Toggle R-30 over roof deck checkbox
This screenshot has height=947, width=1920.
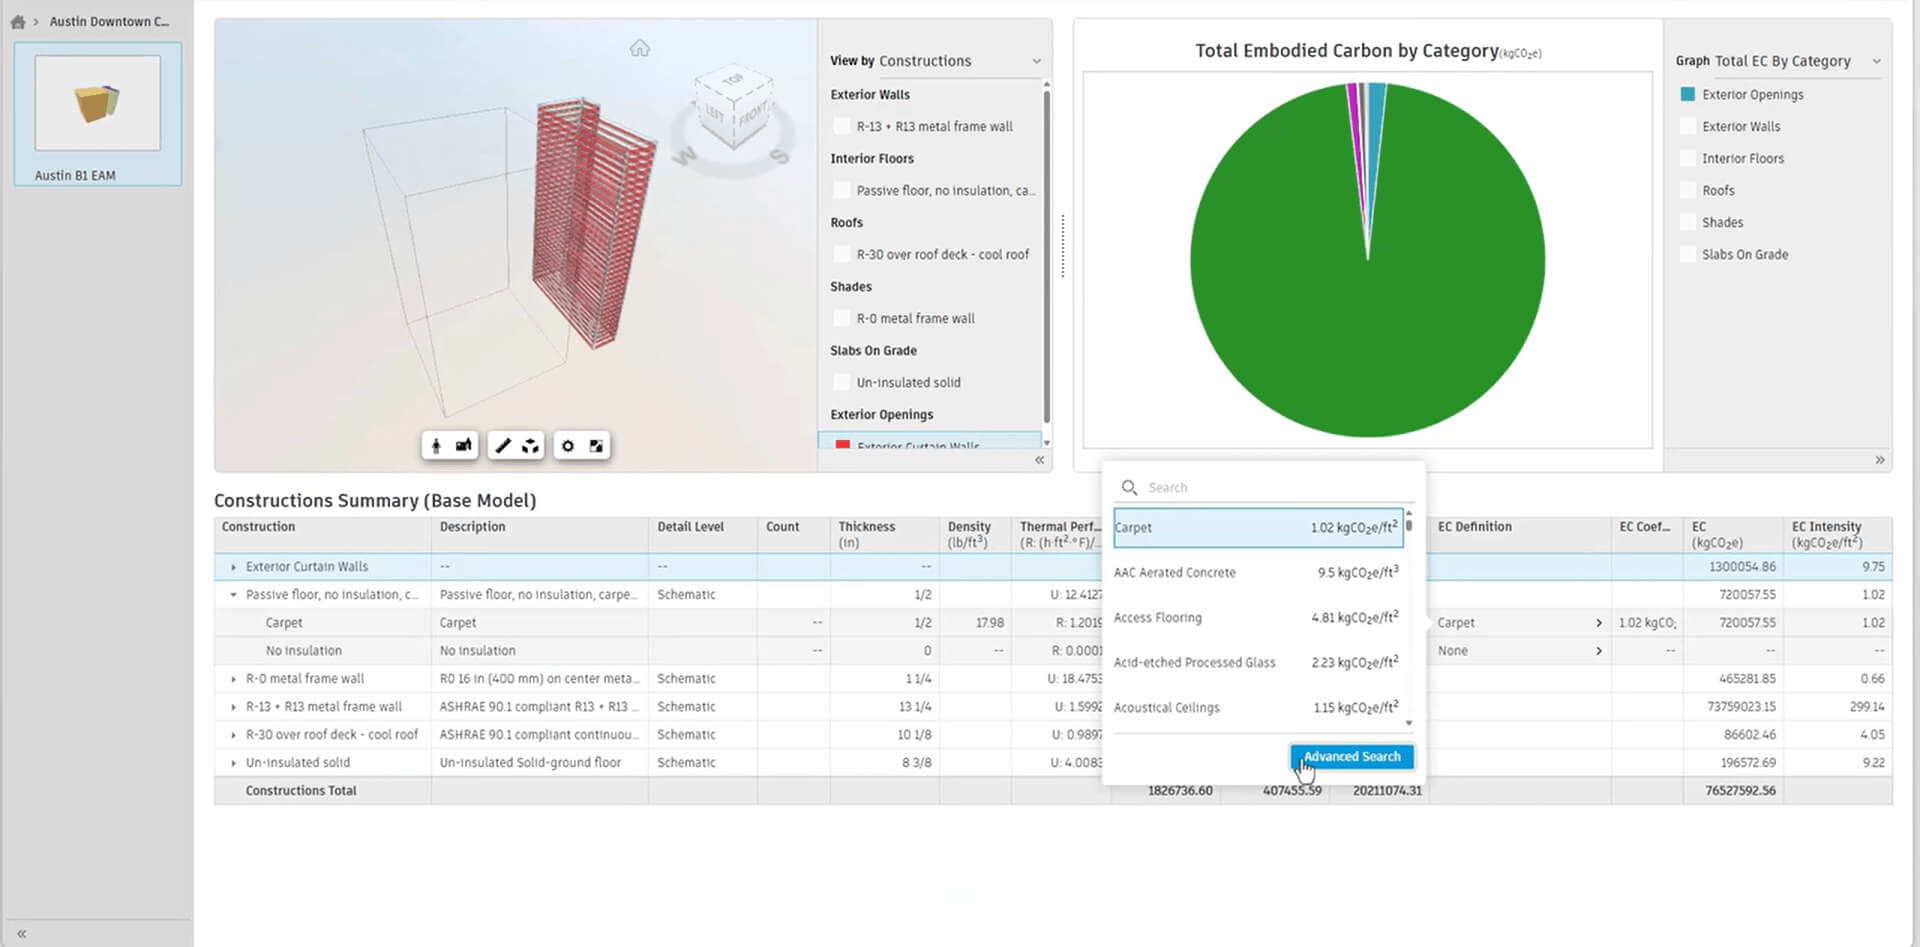[x=842, y=254]
